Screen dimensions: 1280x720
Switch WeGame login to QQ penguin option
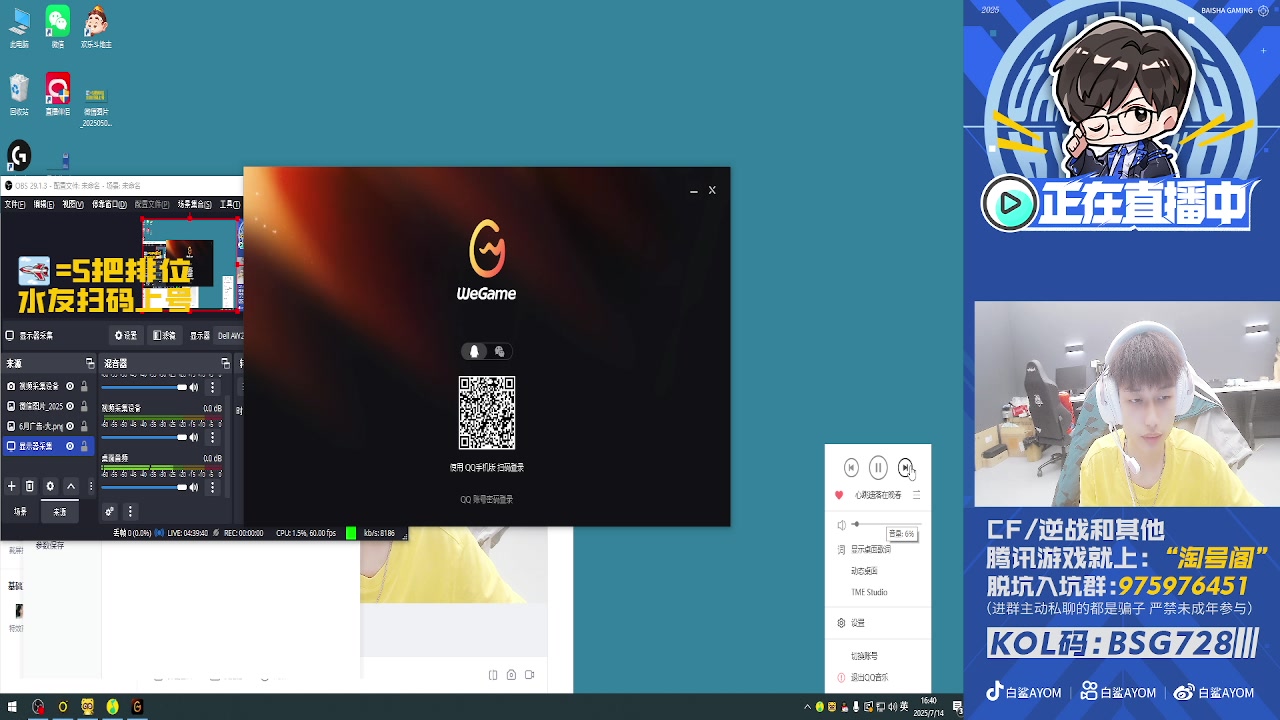(474, 351)
